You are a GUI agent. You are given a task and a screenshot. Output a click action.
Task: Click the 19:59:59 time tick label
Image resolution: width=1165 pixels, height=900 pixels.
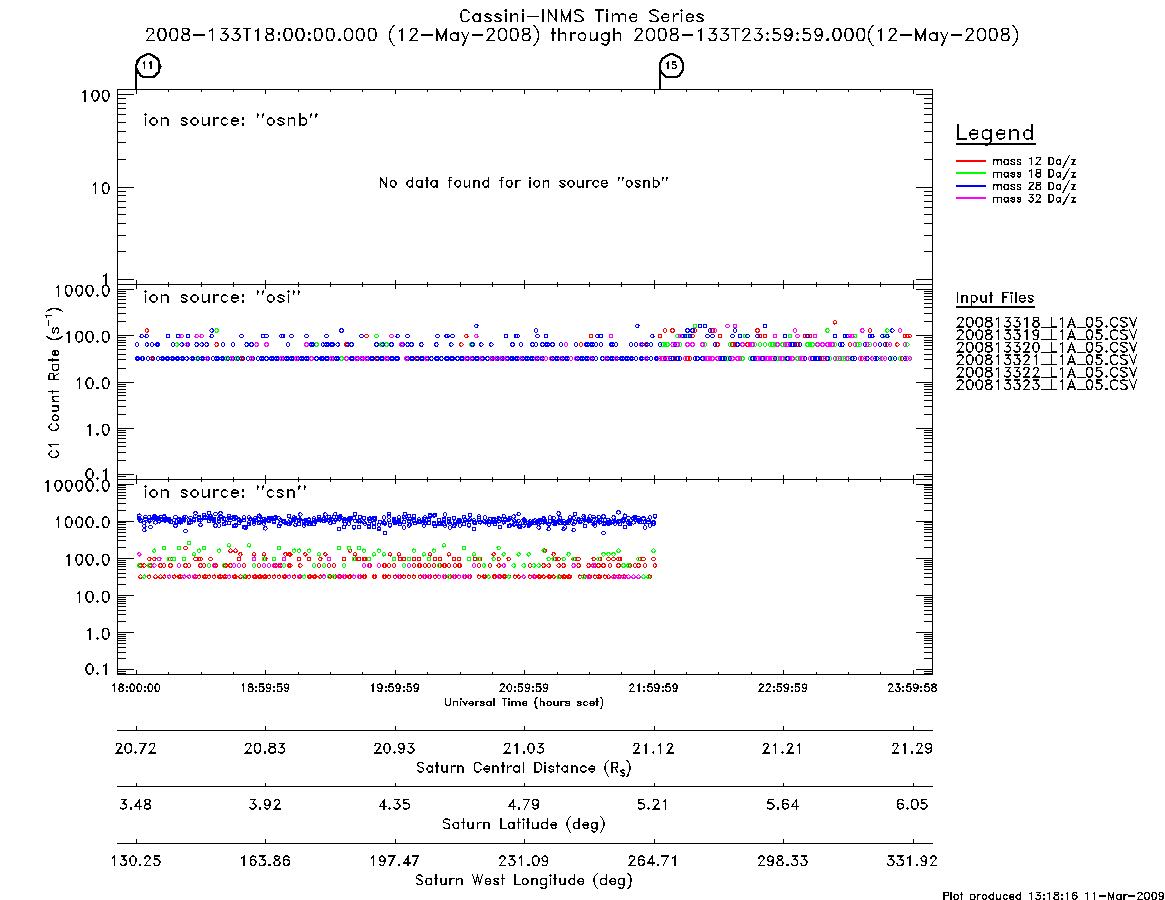coord(395,688)
